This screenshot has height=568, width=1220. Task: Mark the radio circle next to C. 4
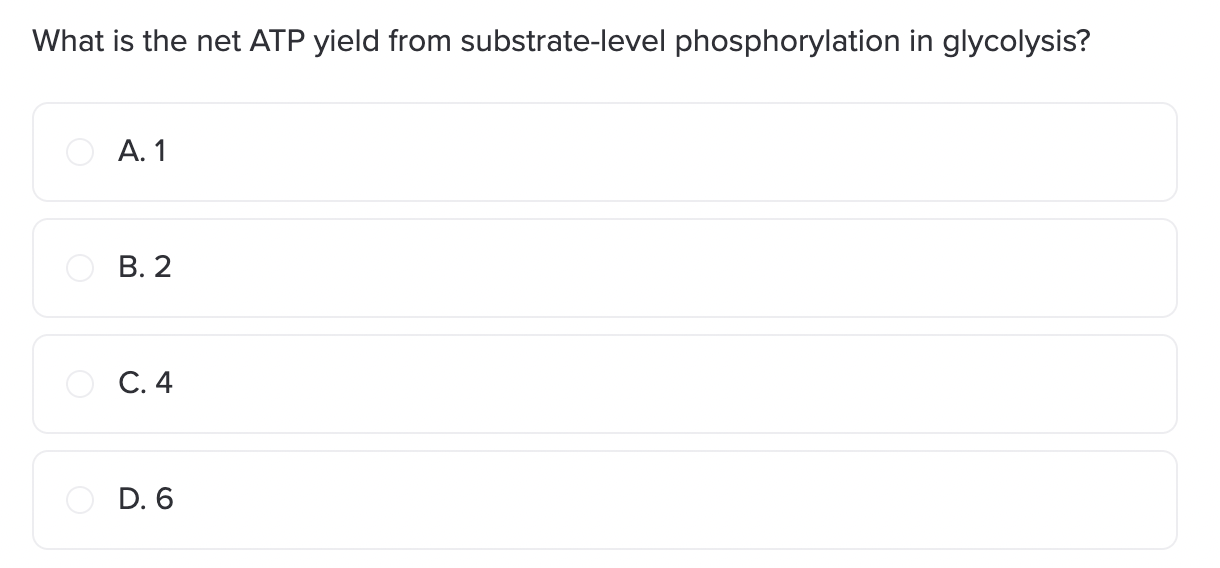point(79,384)
